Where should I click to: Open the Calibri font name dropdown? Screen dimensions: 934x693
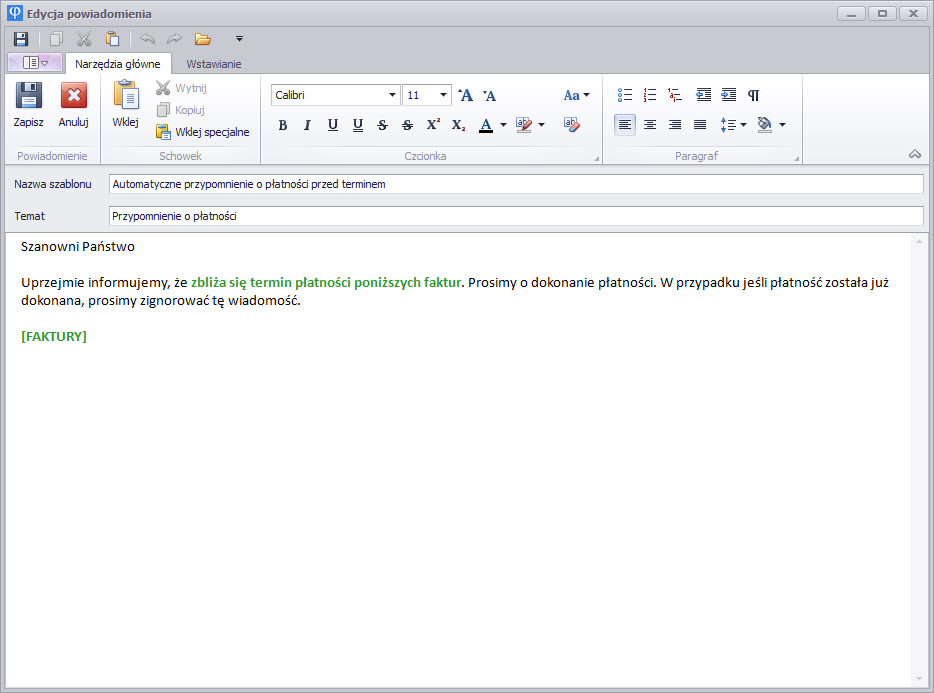392,95
